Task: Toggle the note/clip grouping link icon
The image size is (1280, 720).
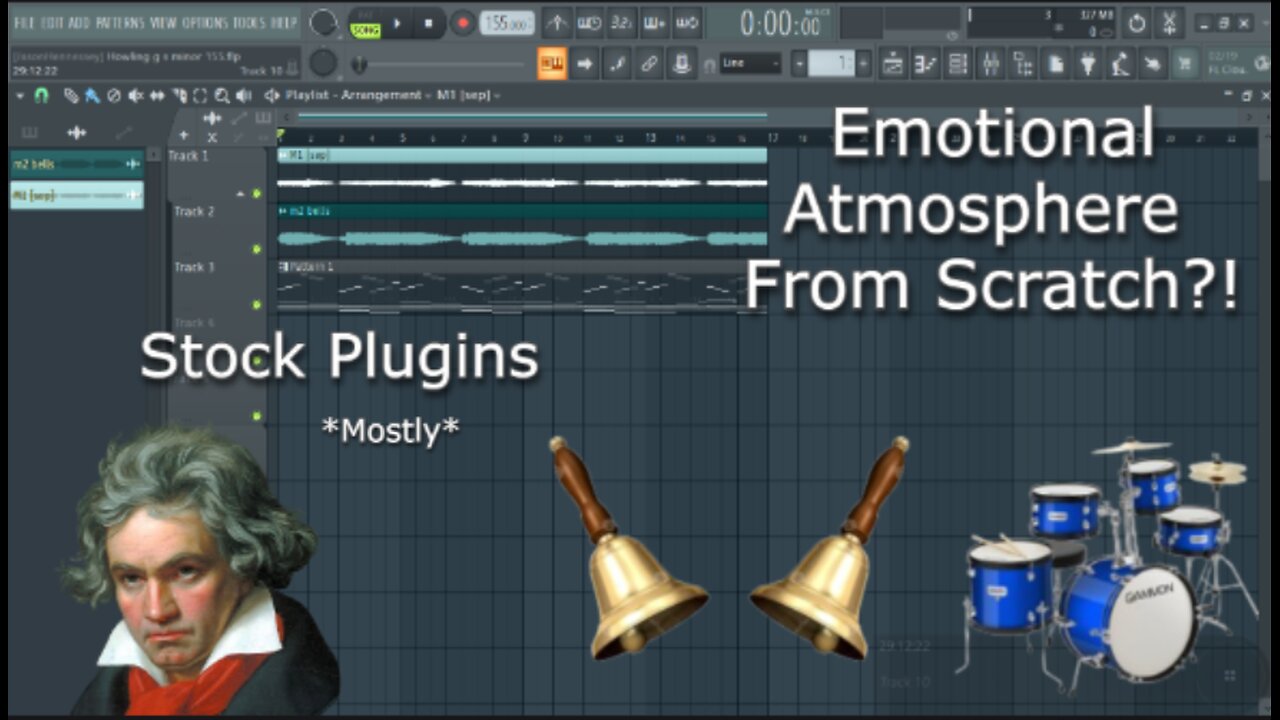Action: 649,64
